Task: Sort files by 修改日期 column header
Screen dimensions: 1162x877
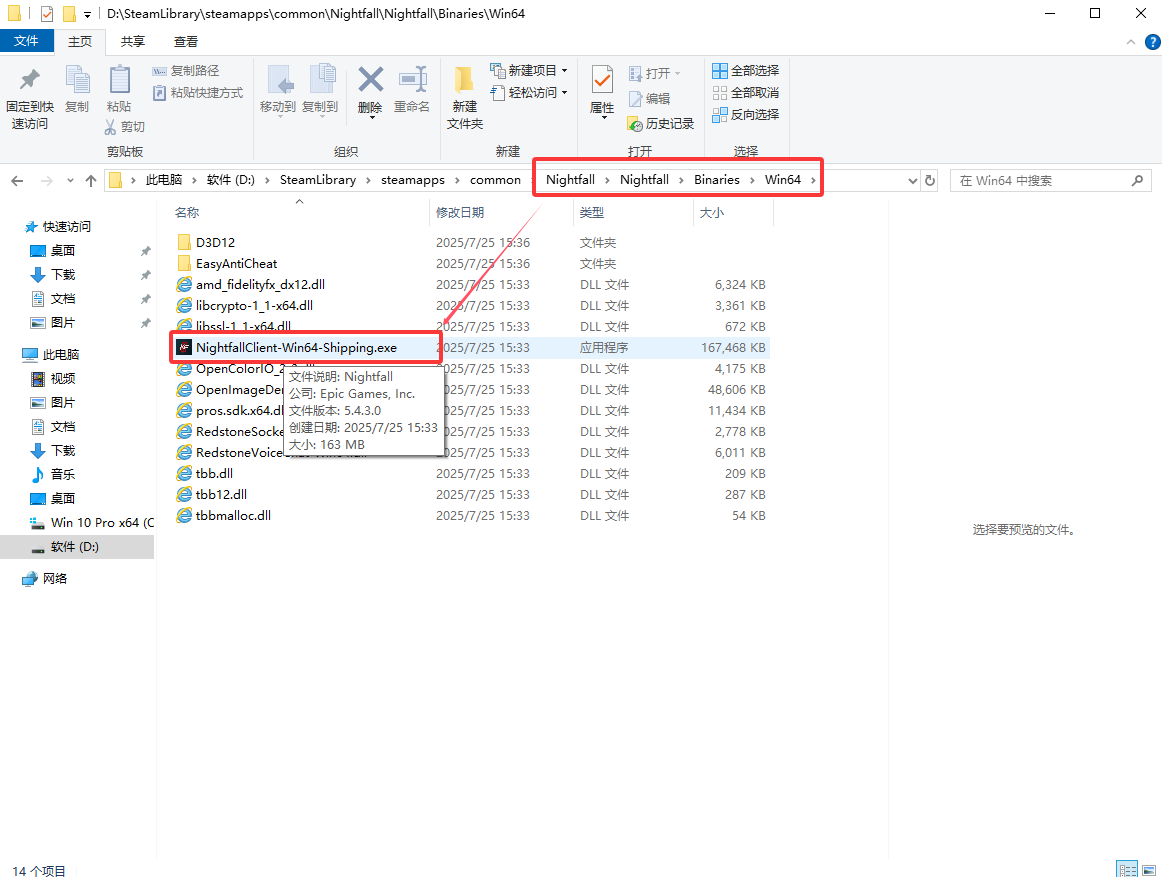Action: pos(502,213)
